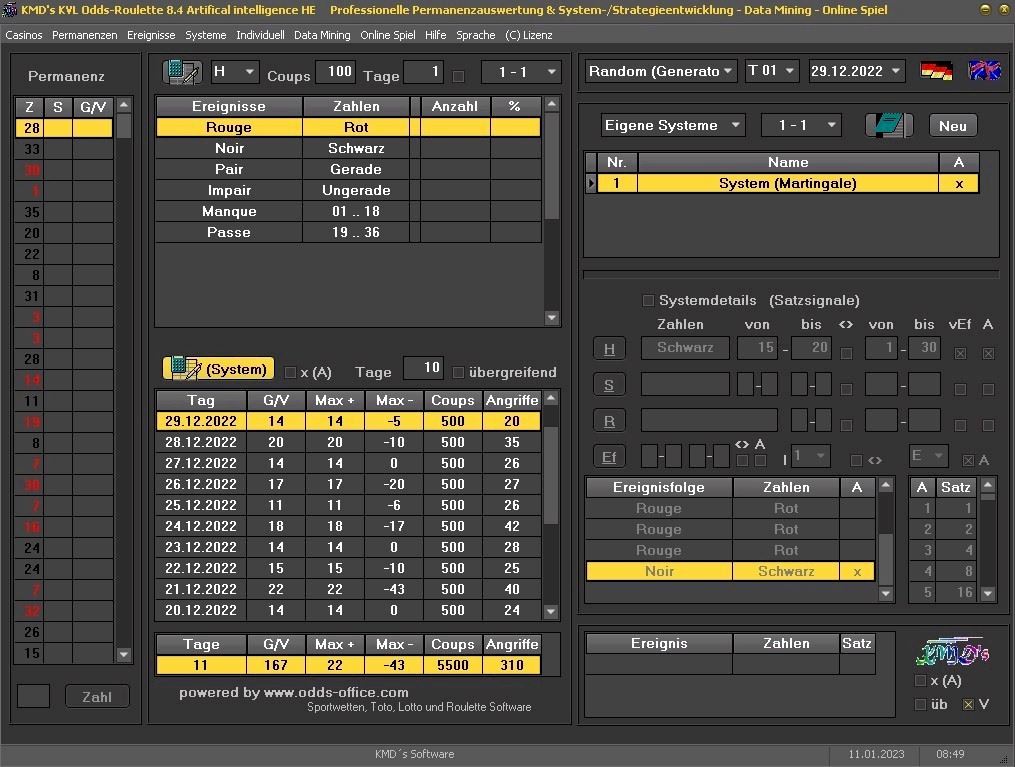Click the KMD's logo icon

(952, 652)
